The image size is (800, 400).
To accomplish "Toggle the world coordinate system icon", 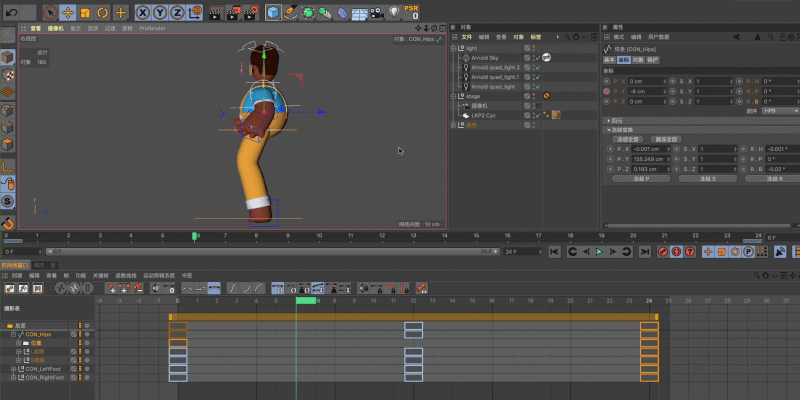I will pos(194,12).
